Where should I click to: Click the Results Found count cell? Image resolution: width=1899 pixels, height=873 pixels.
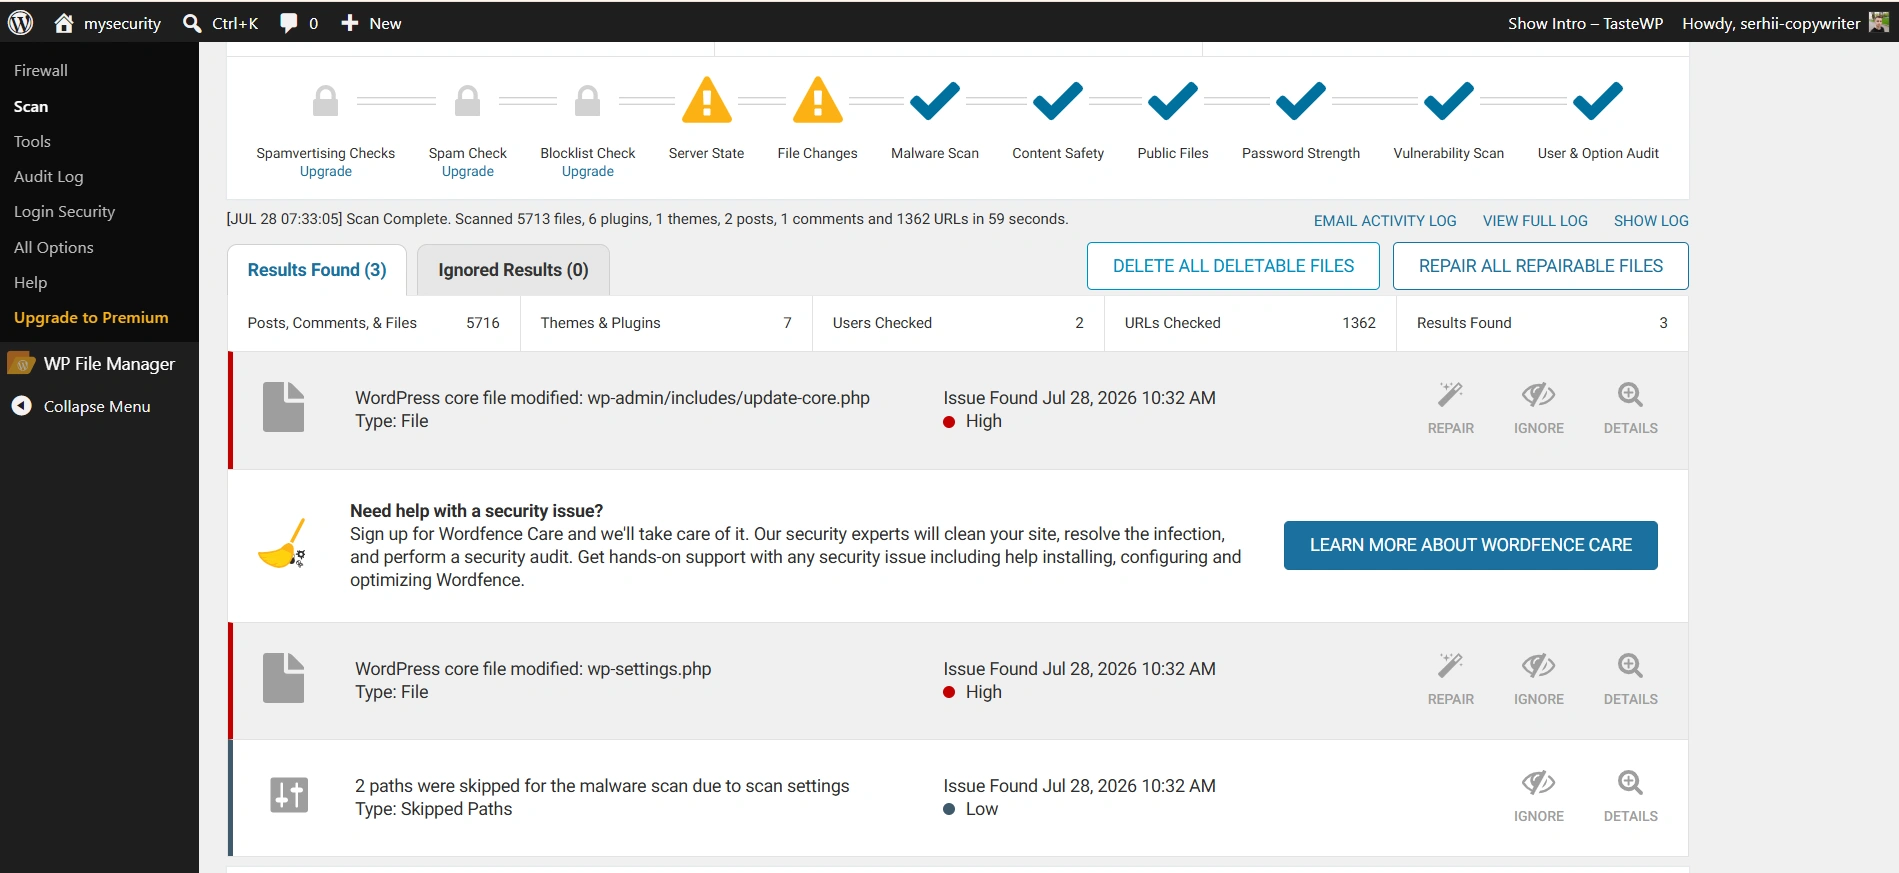[x=1542, y=323]
